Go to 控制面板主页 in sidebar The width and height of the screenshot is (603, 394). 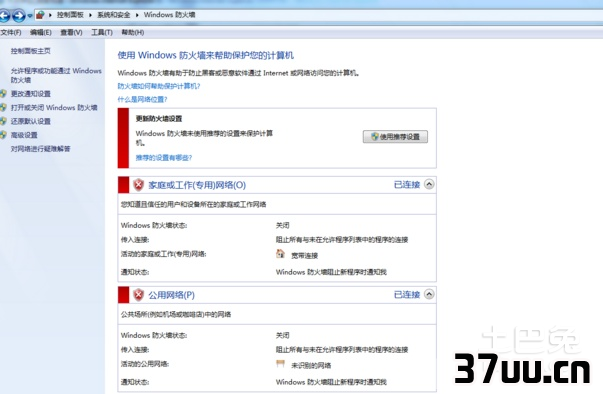[x=30, y=51]
